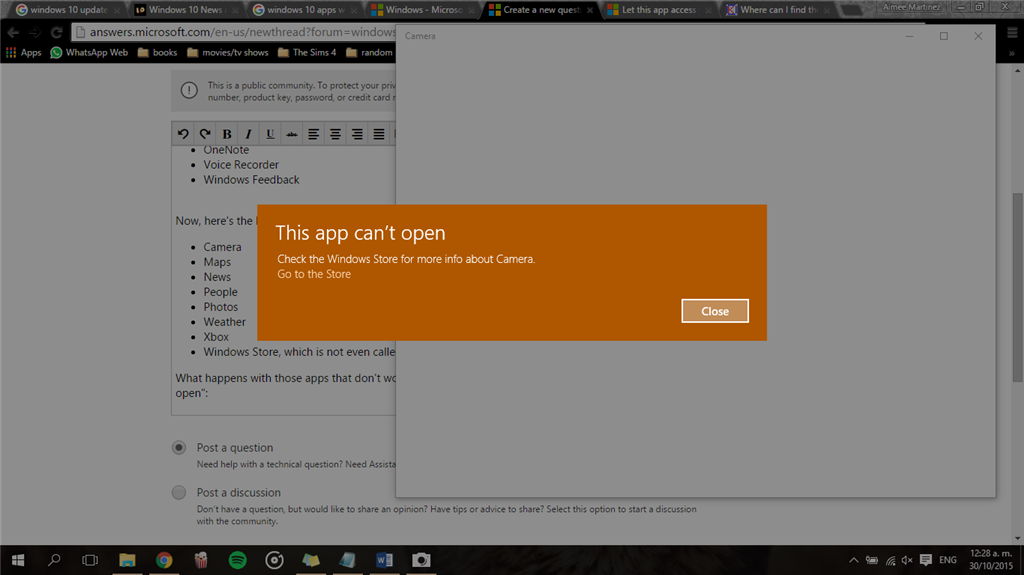Image resolution: width=1024 pixels, height=575 pixels.
Task: Open the clock and date flyout
Action: click(x=991, y=559)
